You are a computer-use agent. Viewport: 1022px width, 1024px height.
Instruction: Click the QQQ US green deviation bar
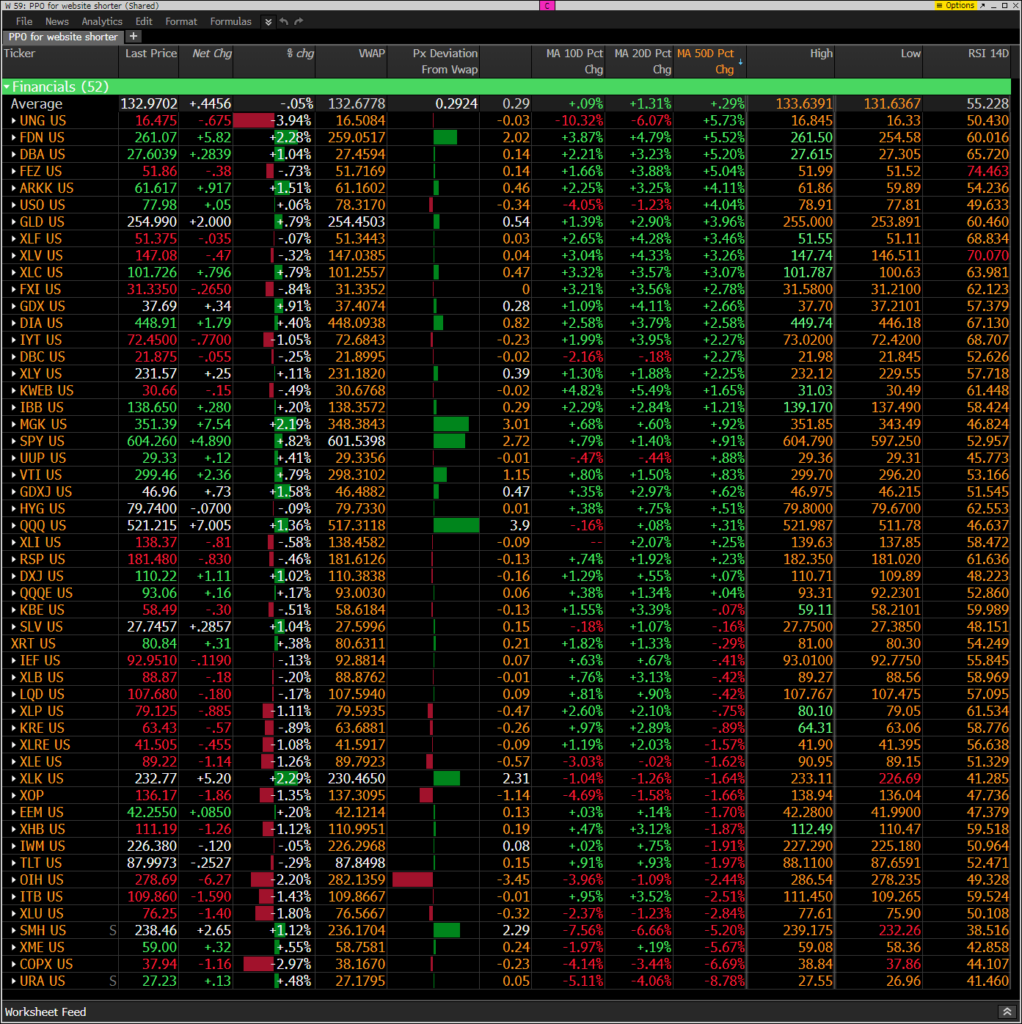click(x=456, y=526)
